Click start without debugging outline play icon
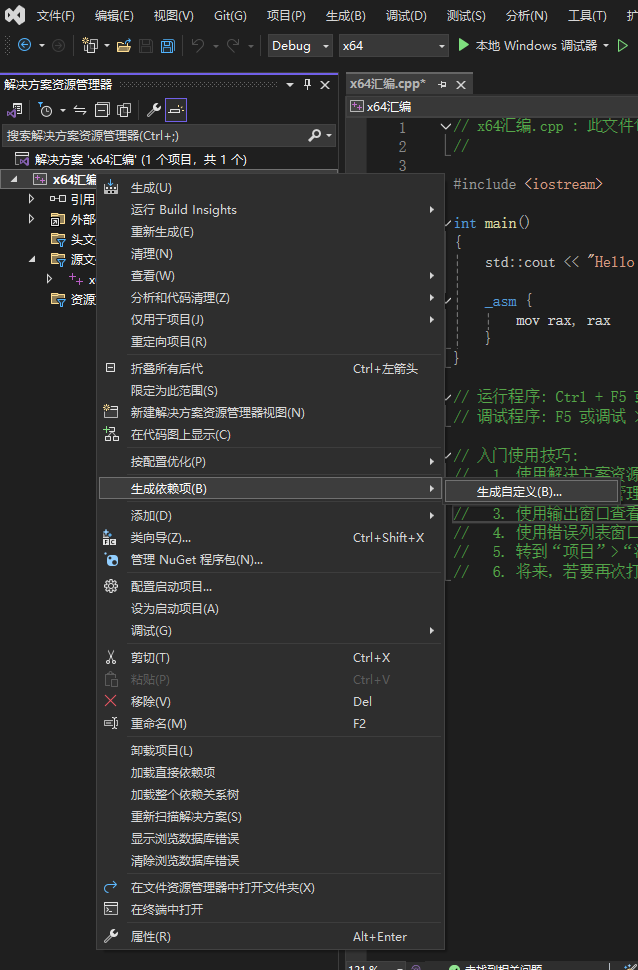The image size is (638, 970). coord(623,45)
